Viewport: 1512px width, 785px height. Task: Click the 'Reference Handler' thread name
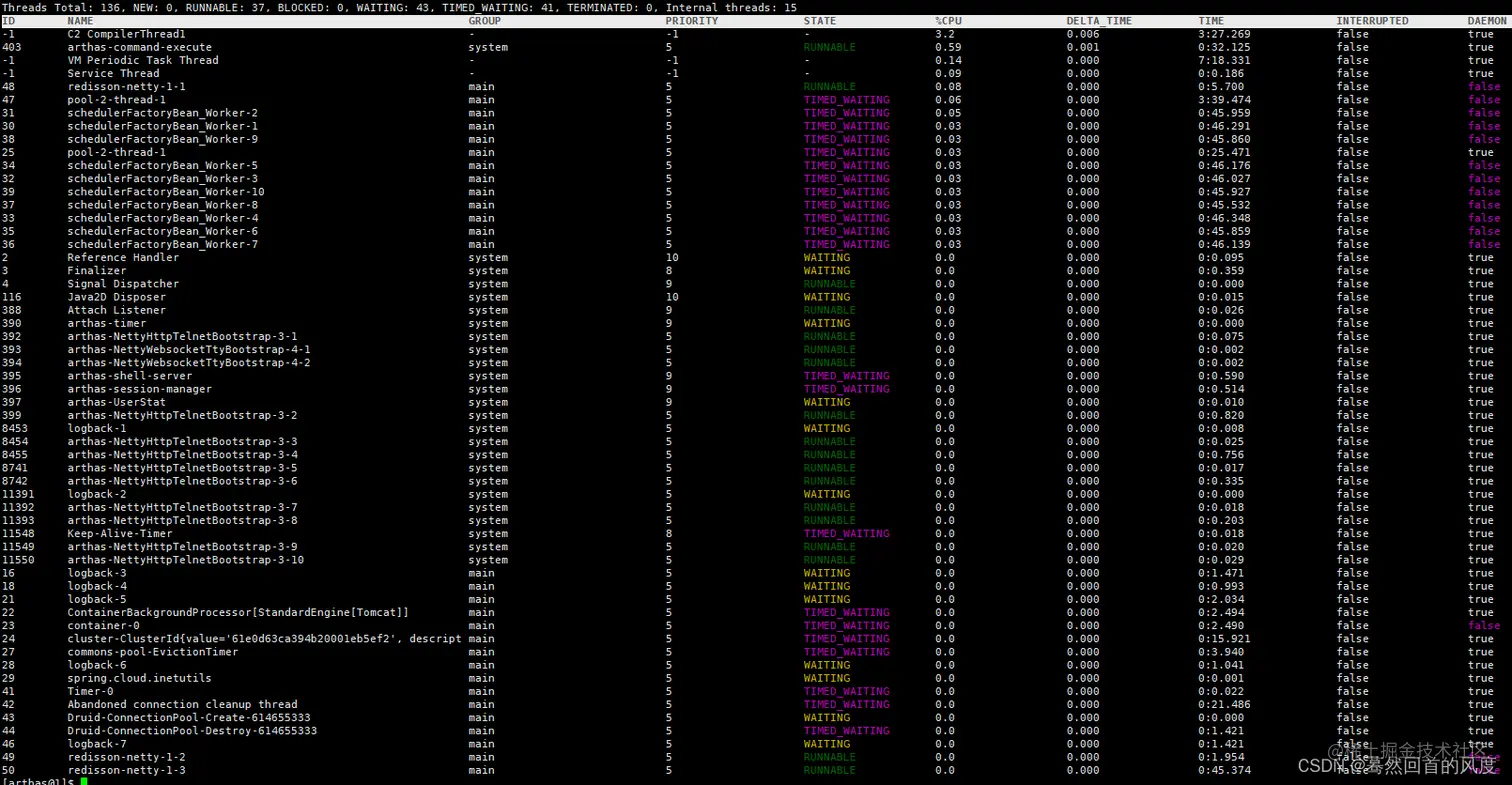123,258
